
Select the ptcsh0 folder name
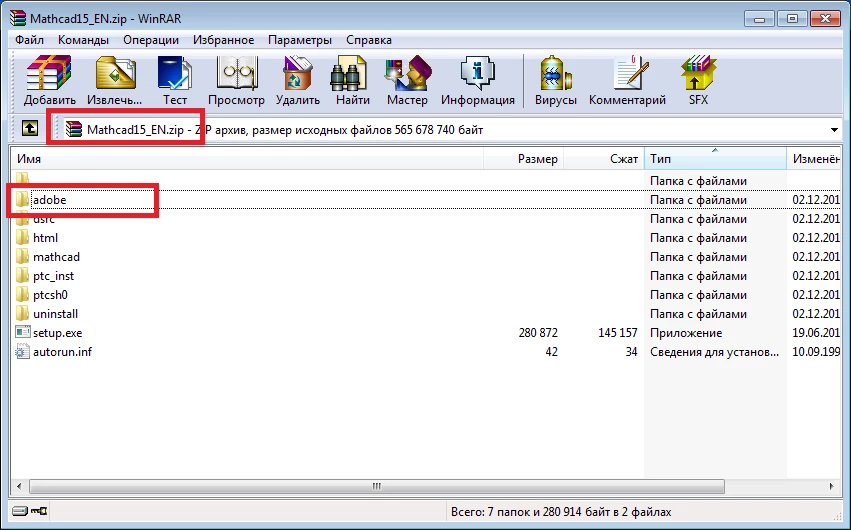(x=50, y=295)
